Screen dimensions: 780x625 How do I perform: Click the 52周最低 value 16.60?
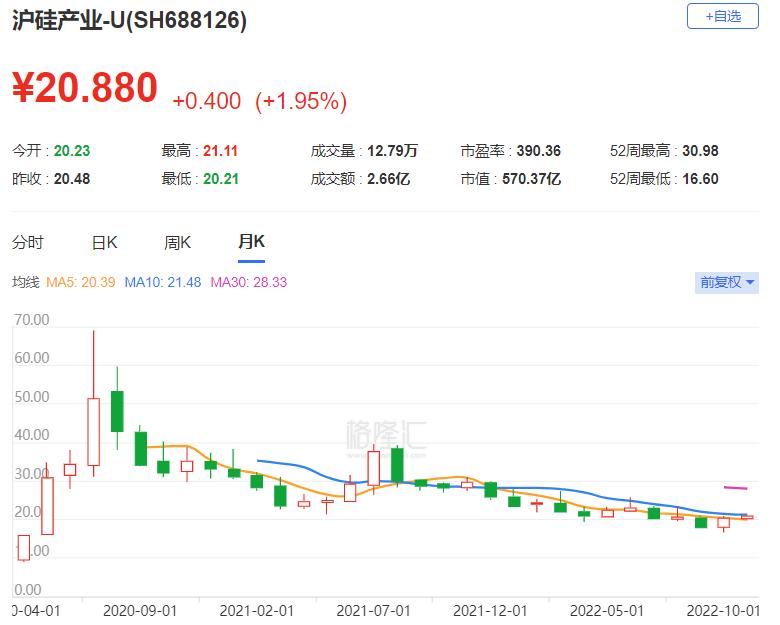[700, 179]
